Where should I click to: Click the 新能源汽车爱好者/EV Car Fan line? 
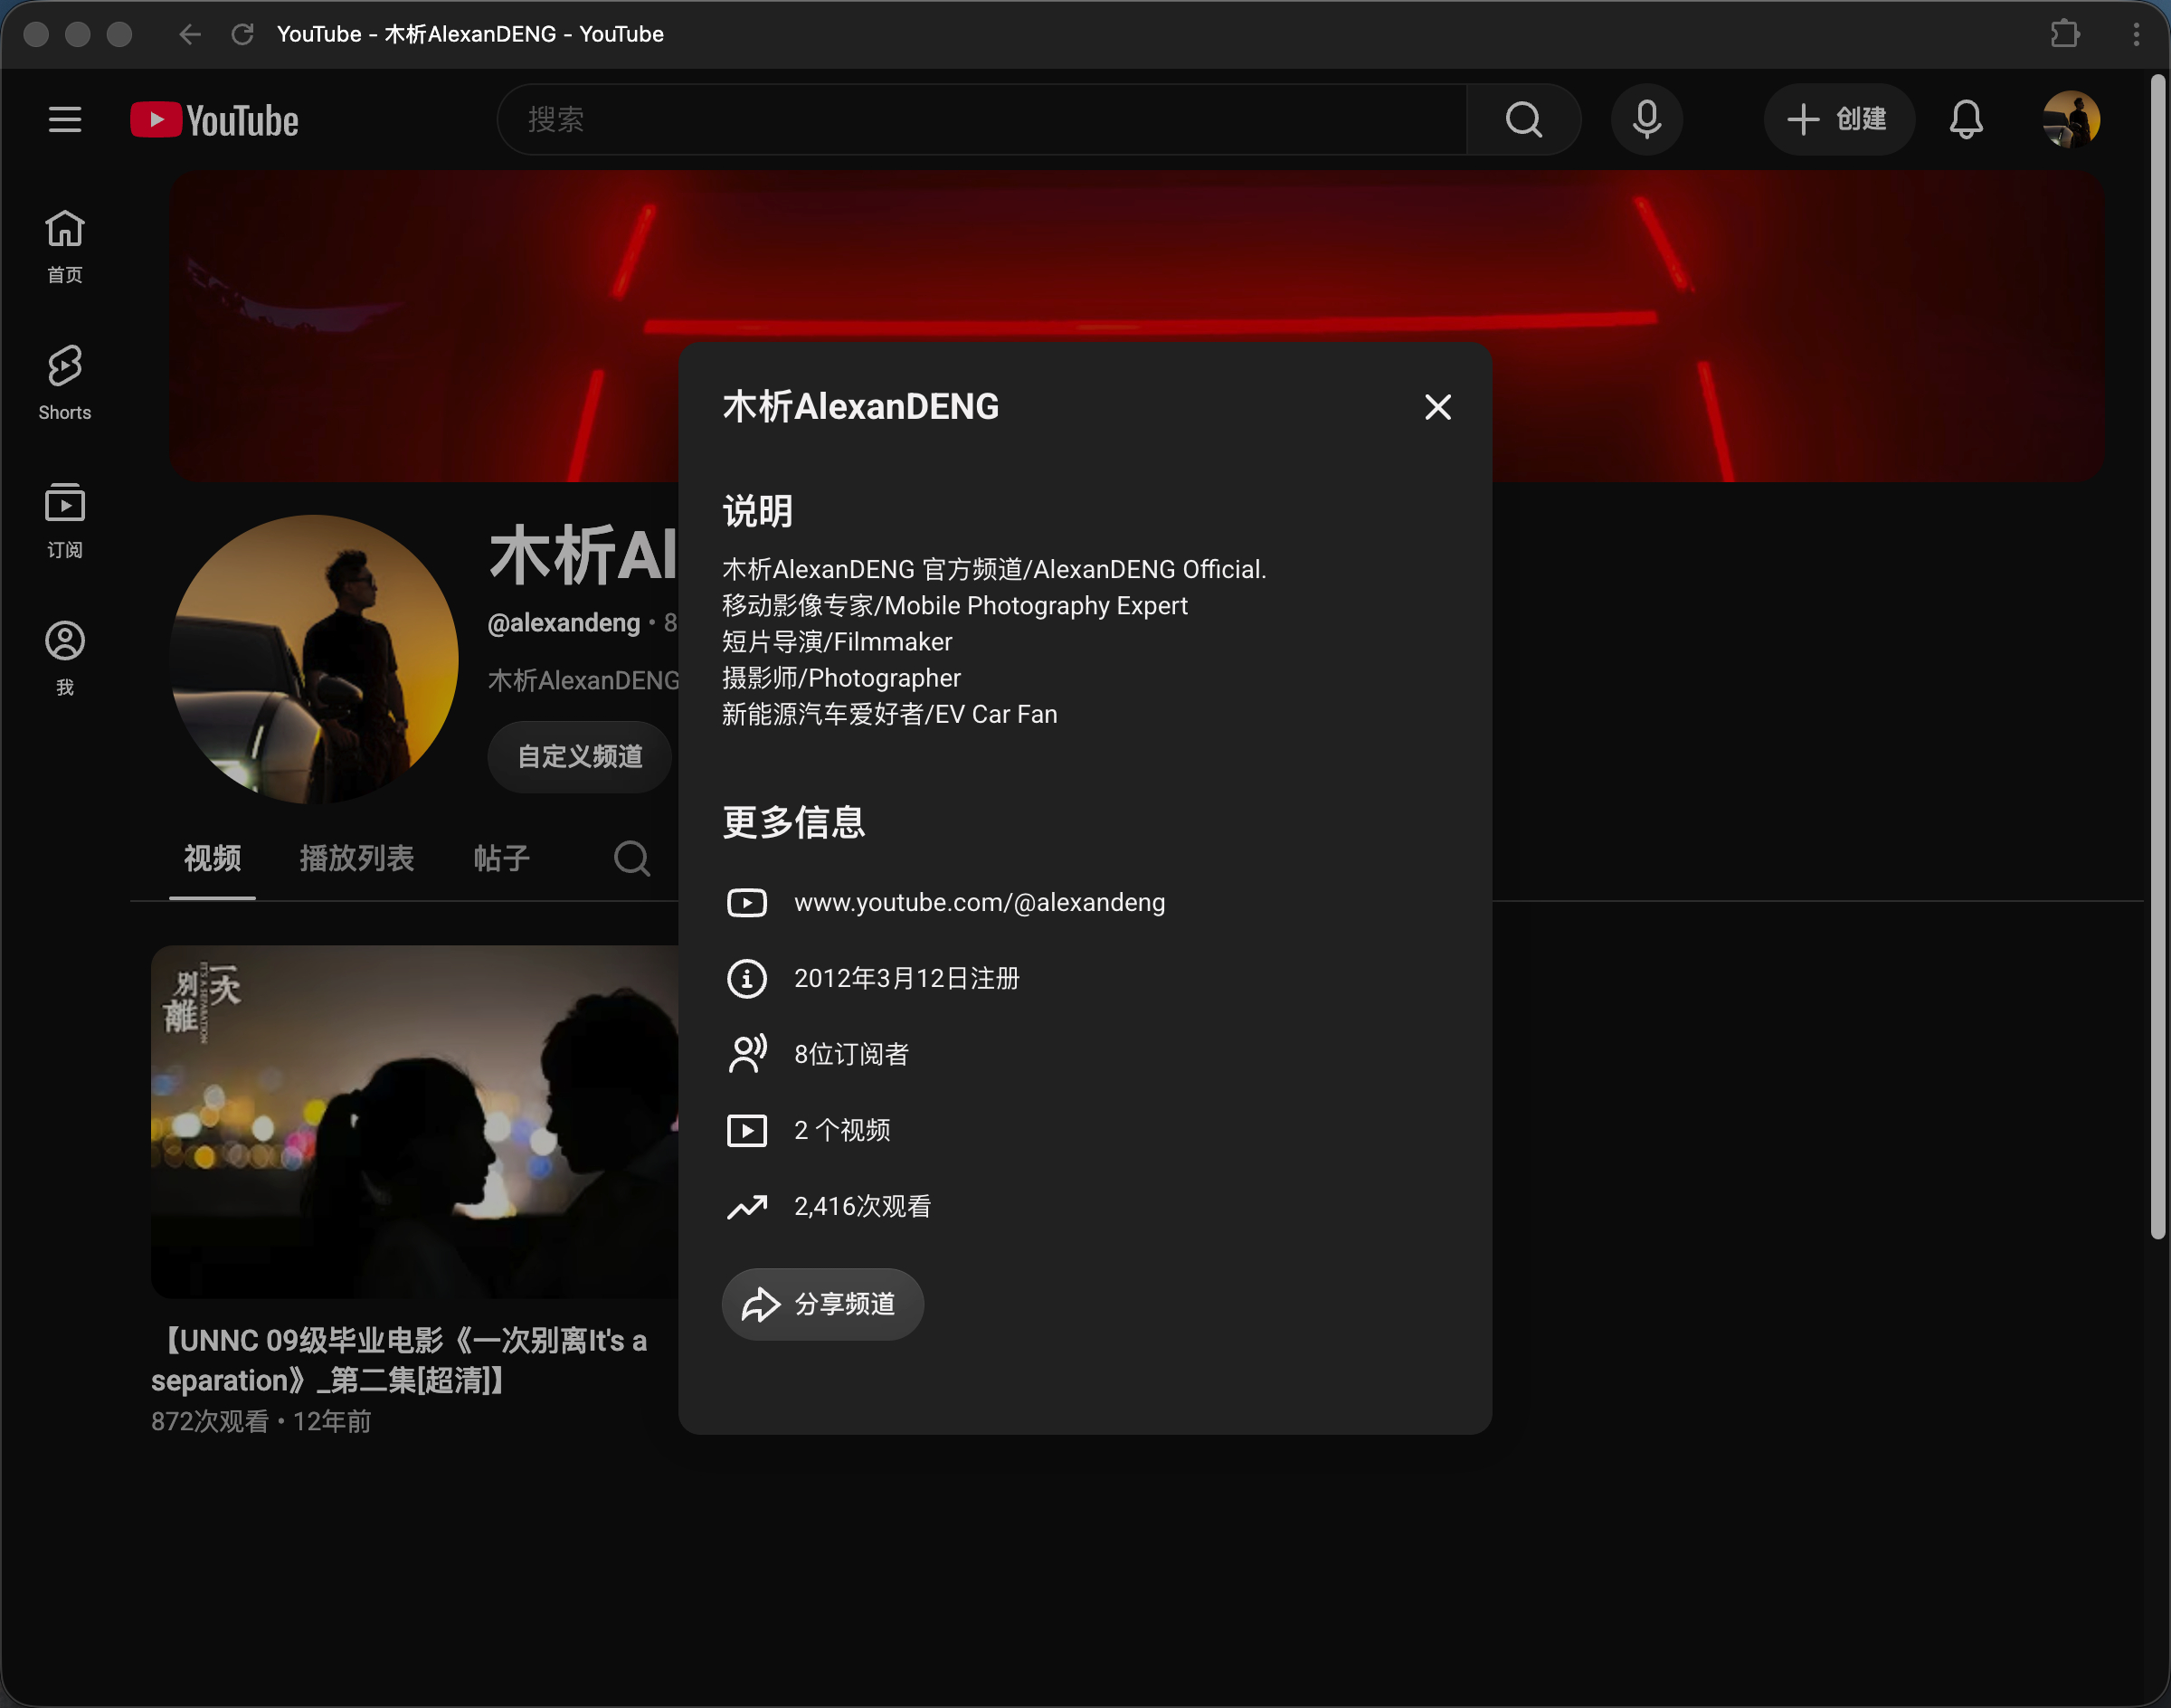coord(890,714)
